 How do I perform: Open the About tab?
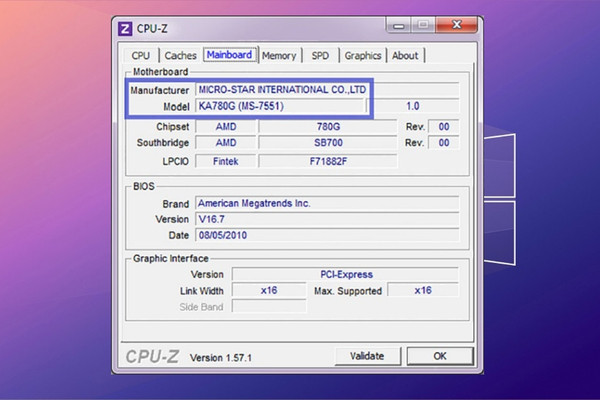pos(405,56)
